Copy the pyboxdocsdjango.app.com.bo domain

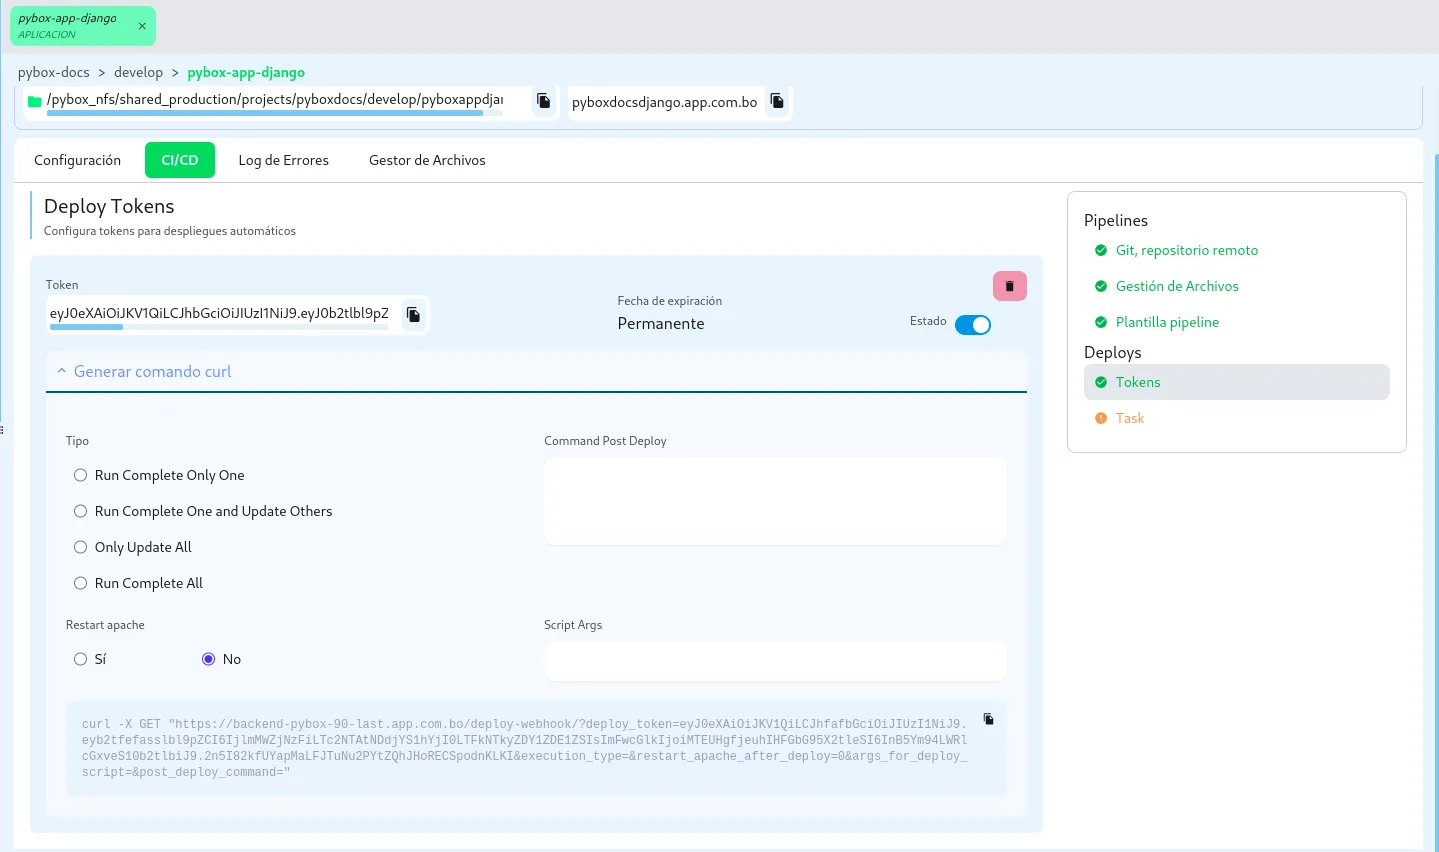pyautogui.click(x=777, y=101)
